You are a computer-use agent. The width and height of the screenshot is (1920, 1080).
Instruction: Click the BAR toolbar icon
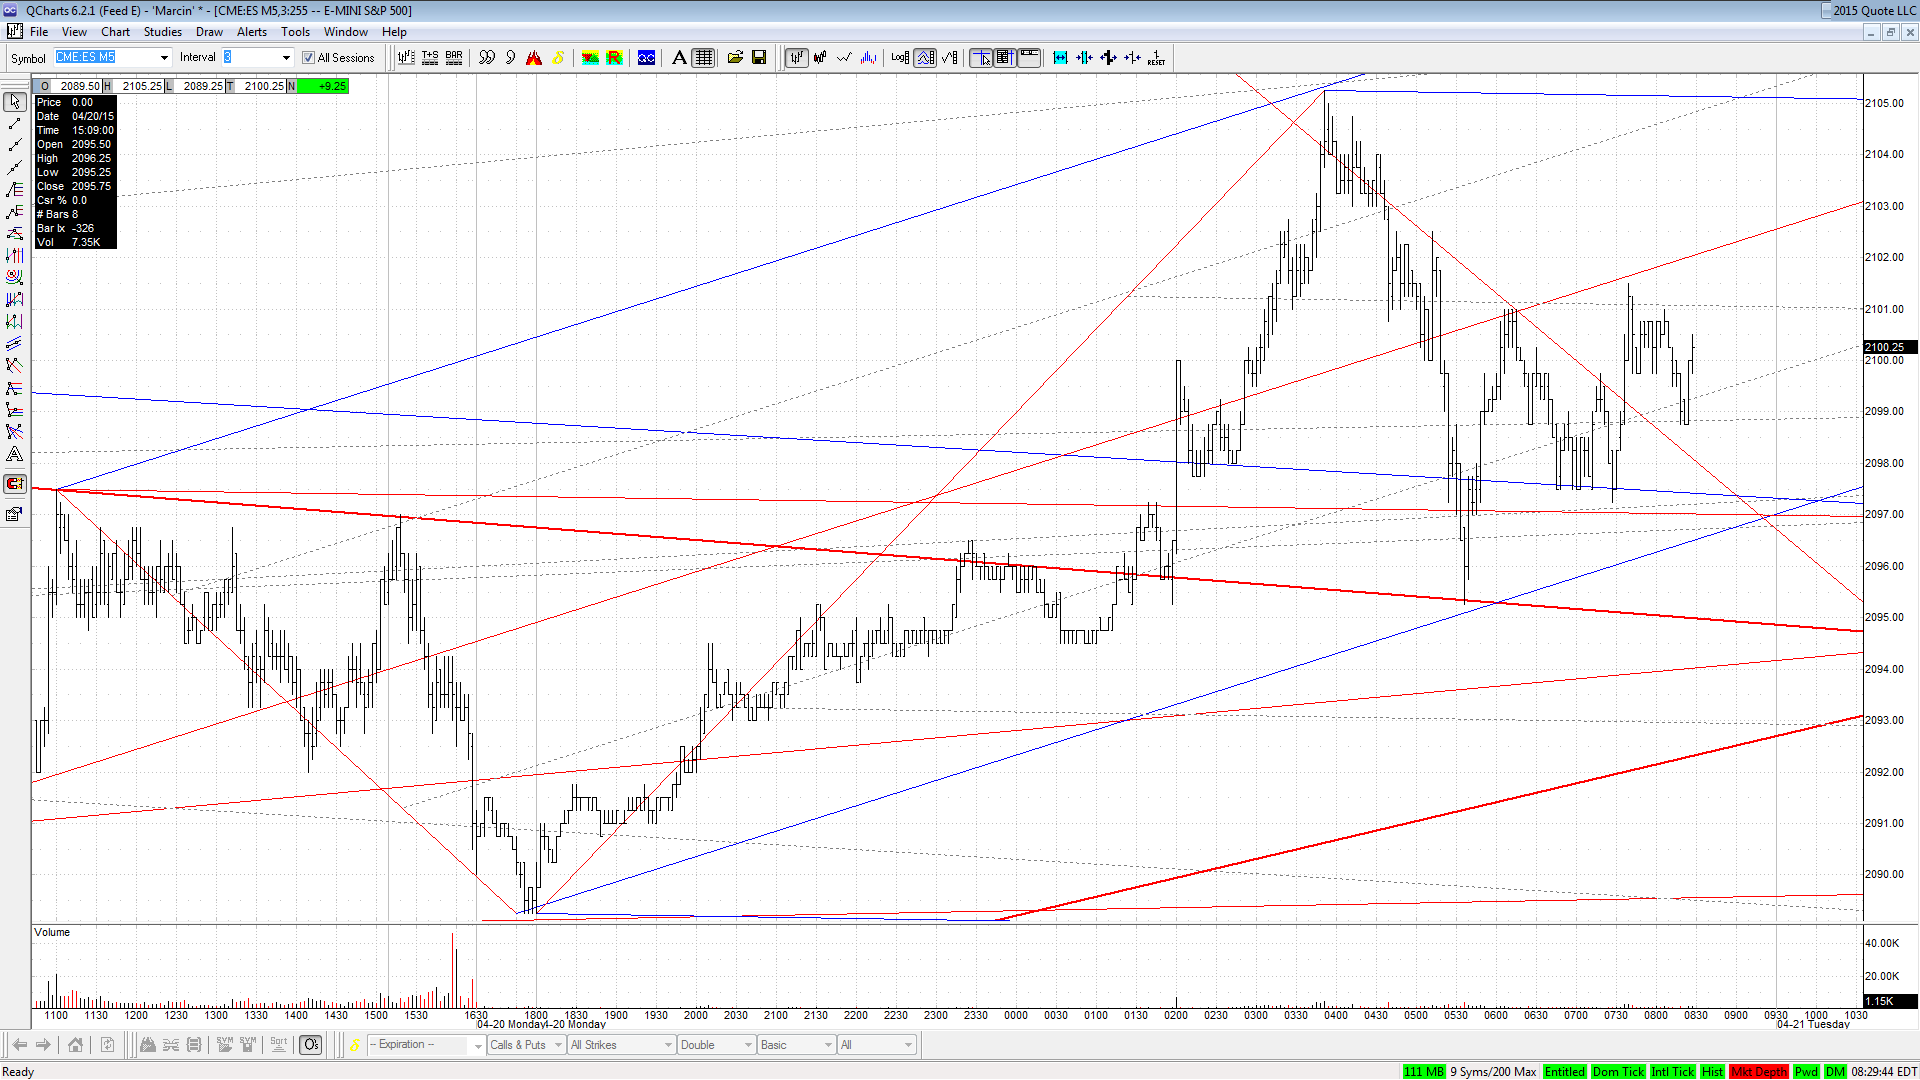click(454, 58)
